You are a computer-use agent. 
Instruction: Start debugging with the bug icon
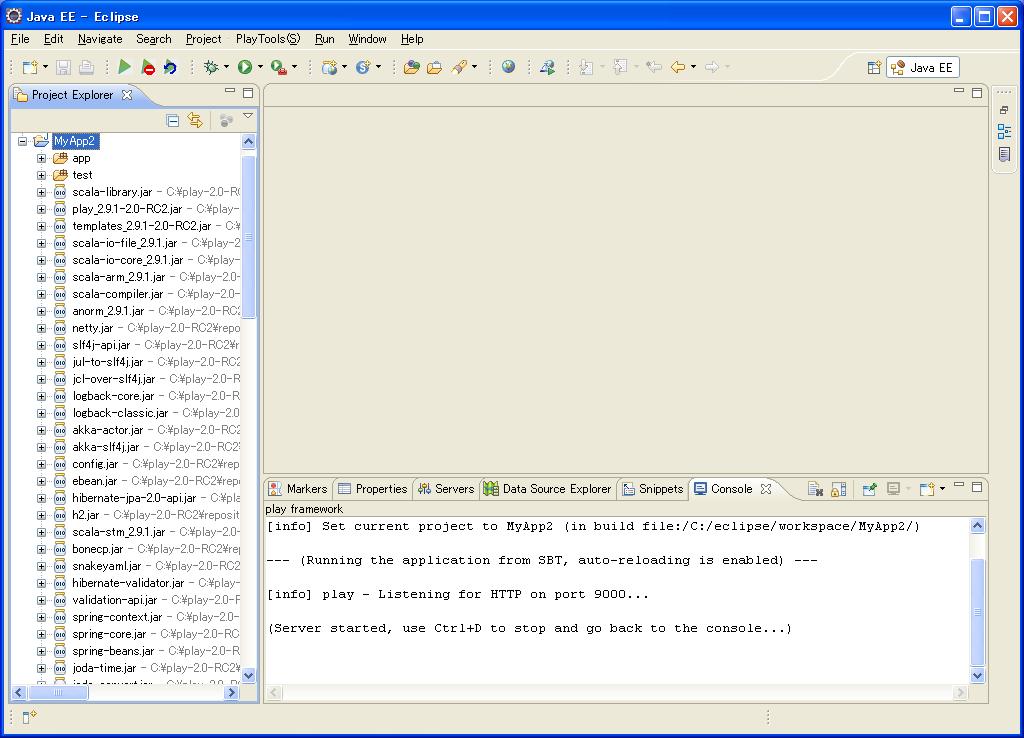pos(211,67)
